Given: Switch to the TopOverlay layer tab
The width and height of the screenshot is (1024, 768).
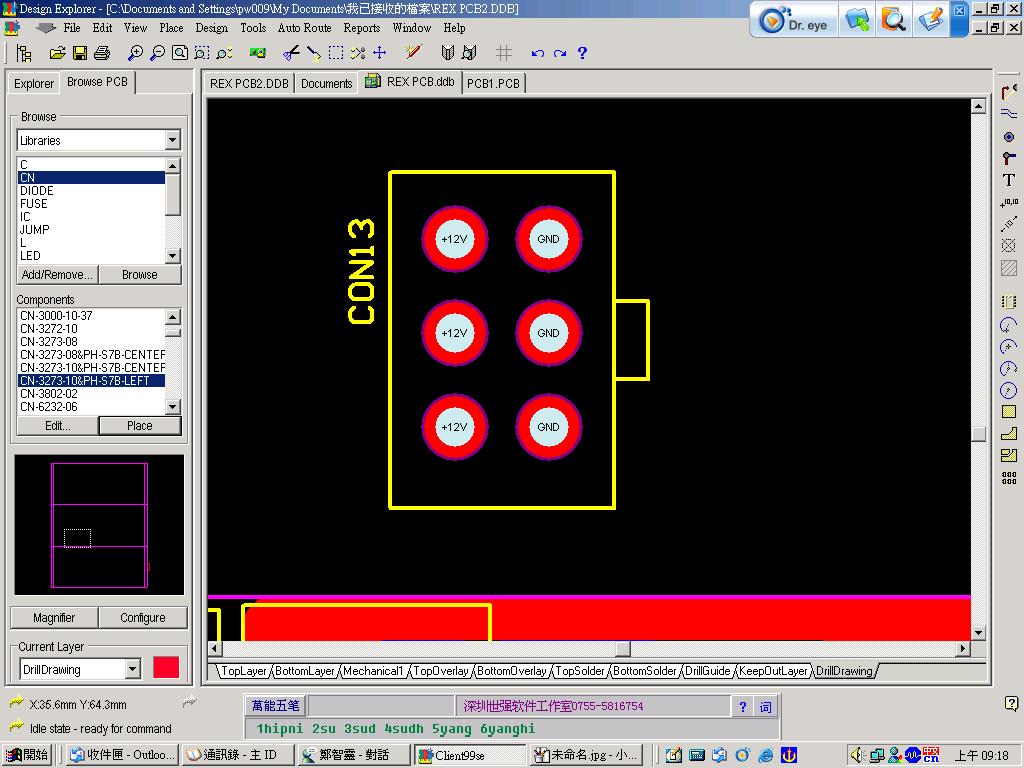Looking at the screenshot, I should [x=441, y=671].
